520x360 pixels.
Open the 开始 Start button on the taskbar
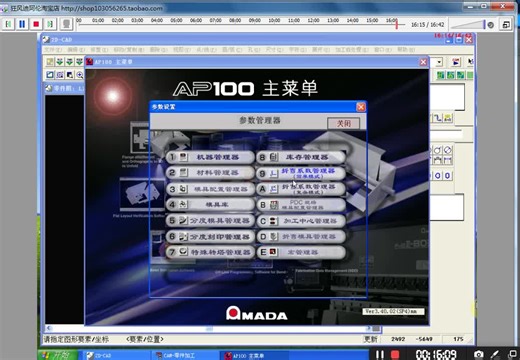pyautogui.click(x=58, y=355)
